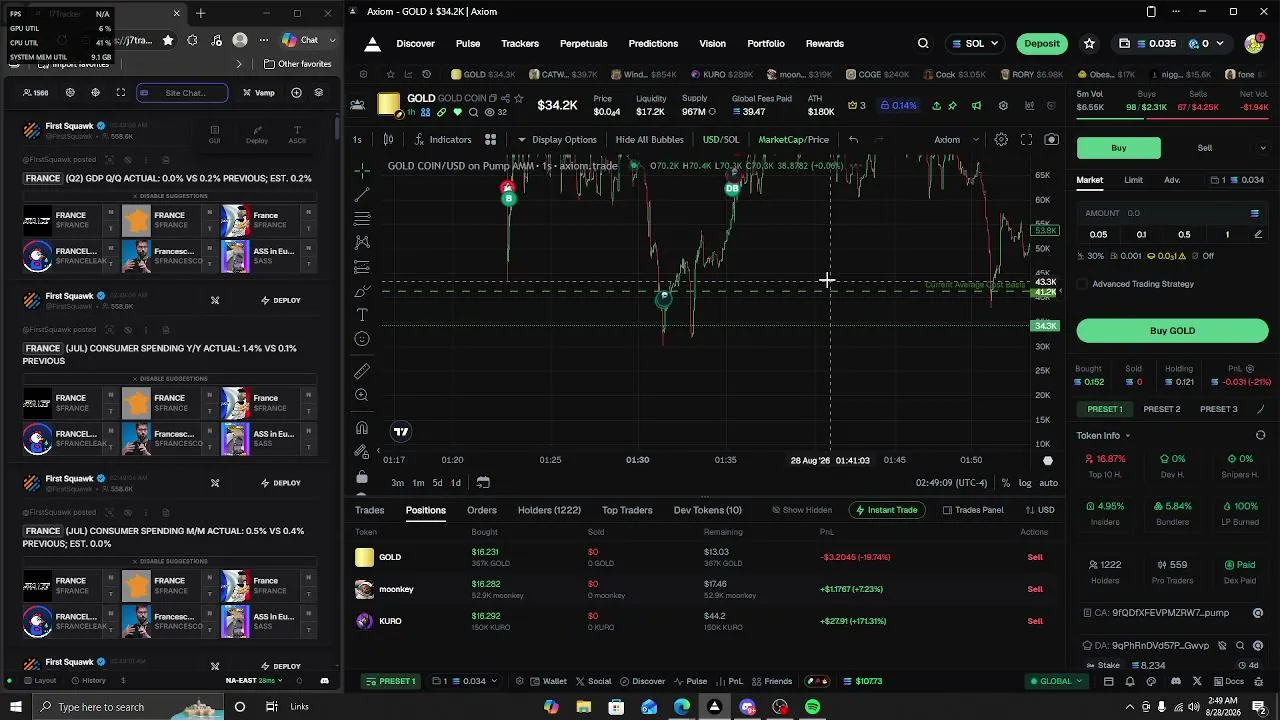Toggle USD/SOL chart currency
This screenshot has height=720, width=1280.
pyautogui.click(x=721, y=140)
